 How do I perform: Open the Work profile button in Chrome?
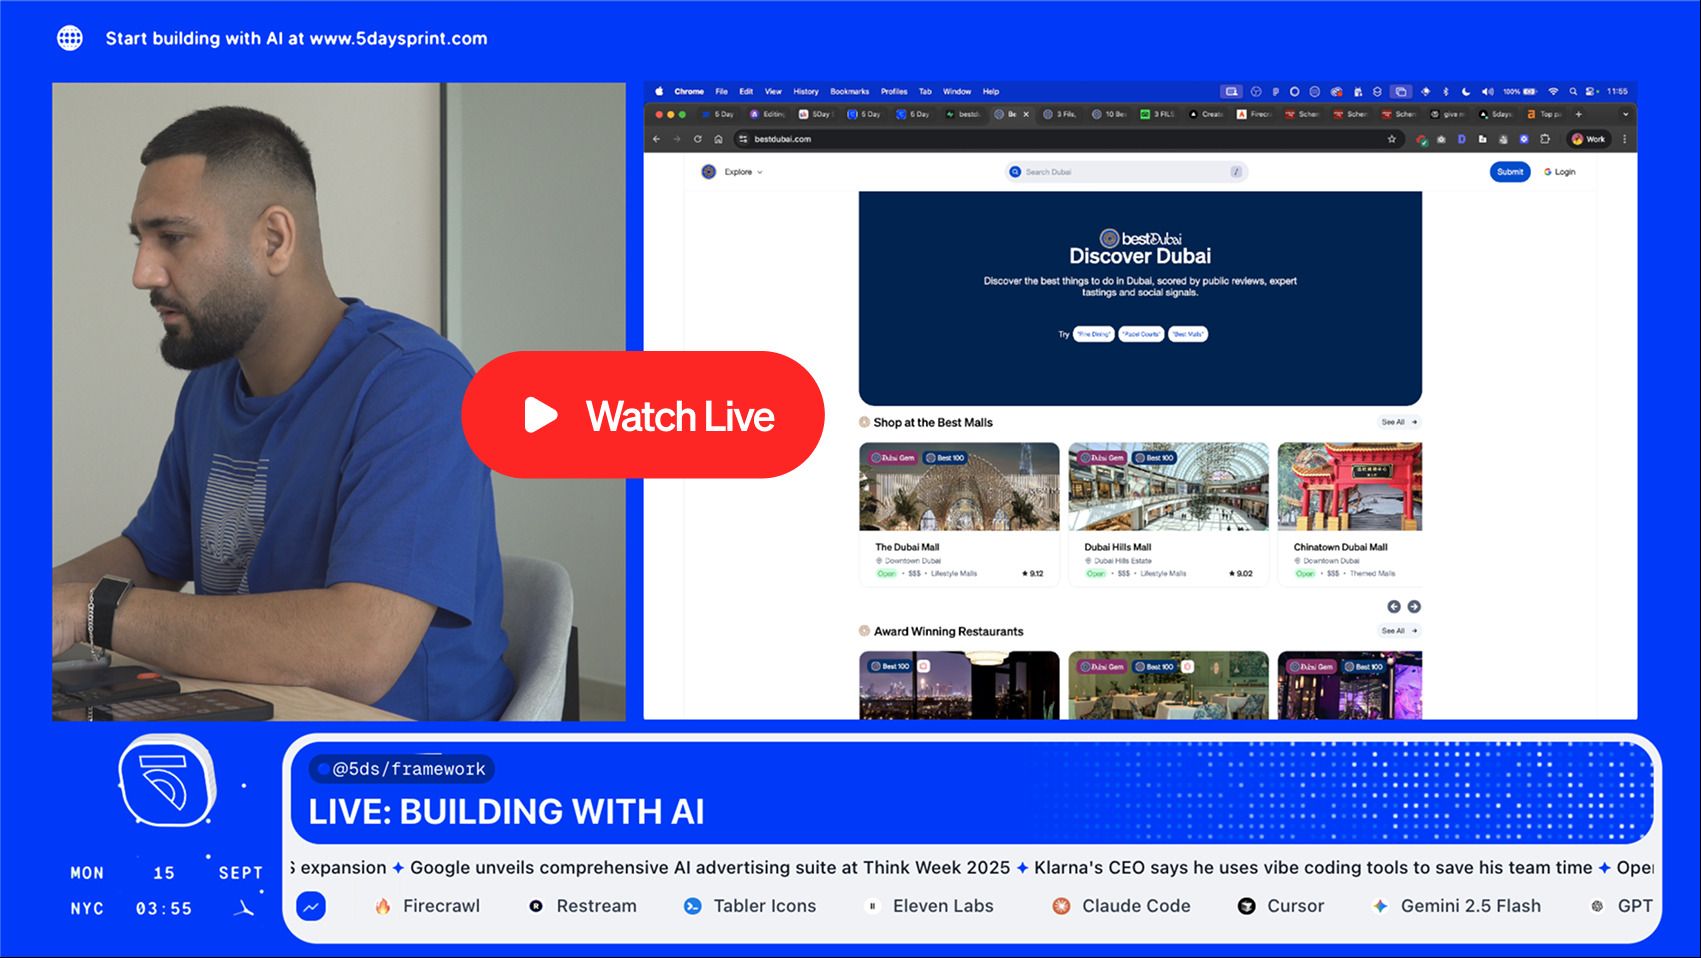[1589, 139]
